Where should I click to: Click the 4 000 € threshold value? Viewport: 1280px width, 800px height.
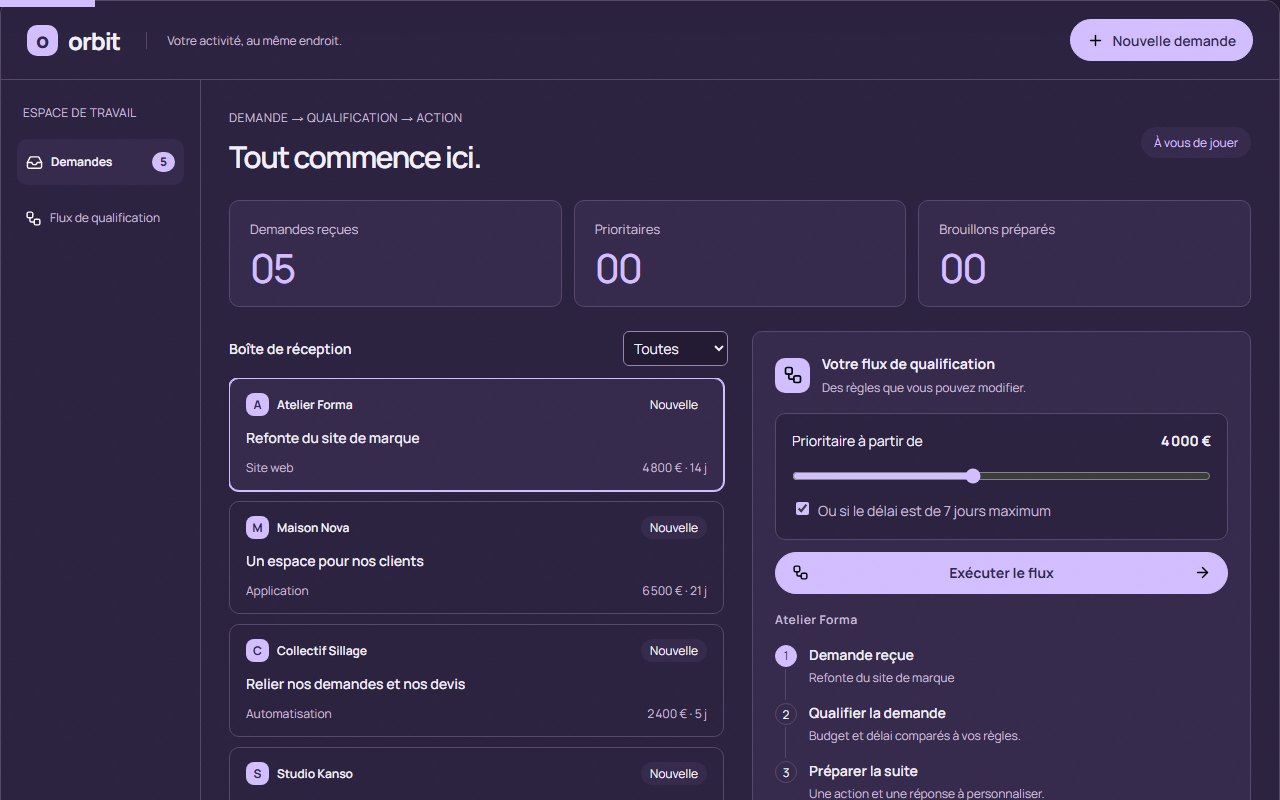click(1186, 441)
